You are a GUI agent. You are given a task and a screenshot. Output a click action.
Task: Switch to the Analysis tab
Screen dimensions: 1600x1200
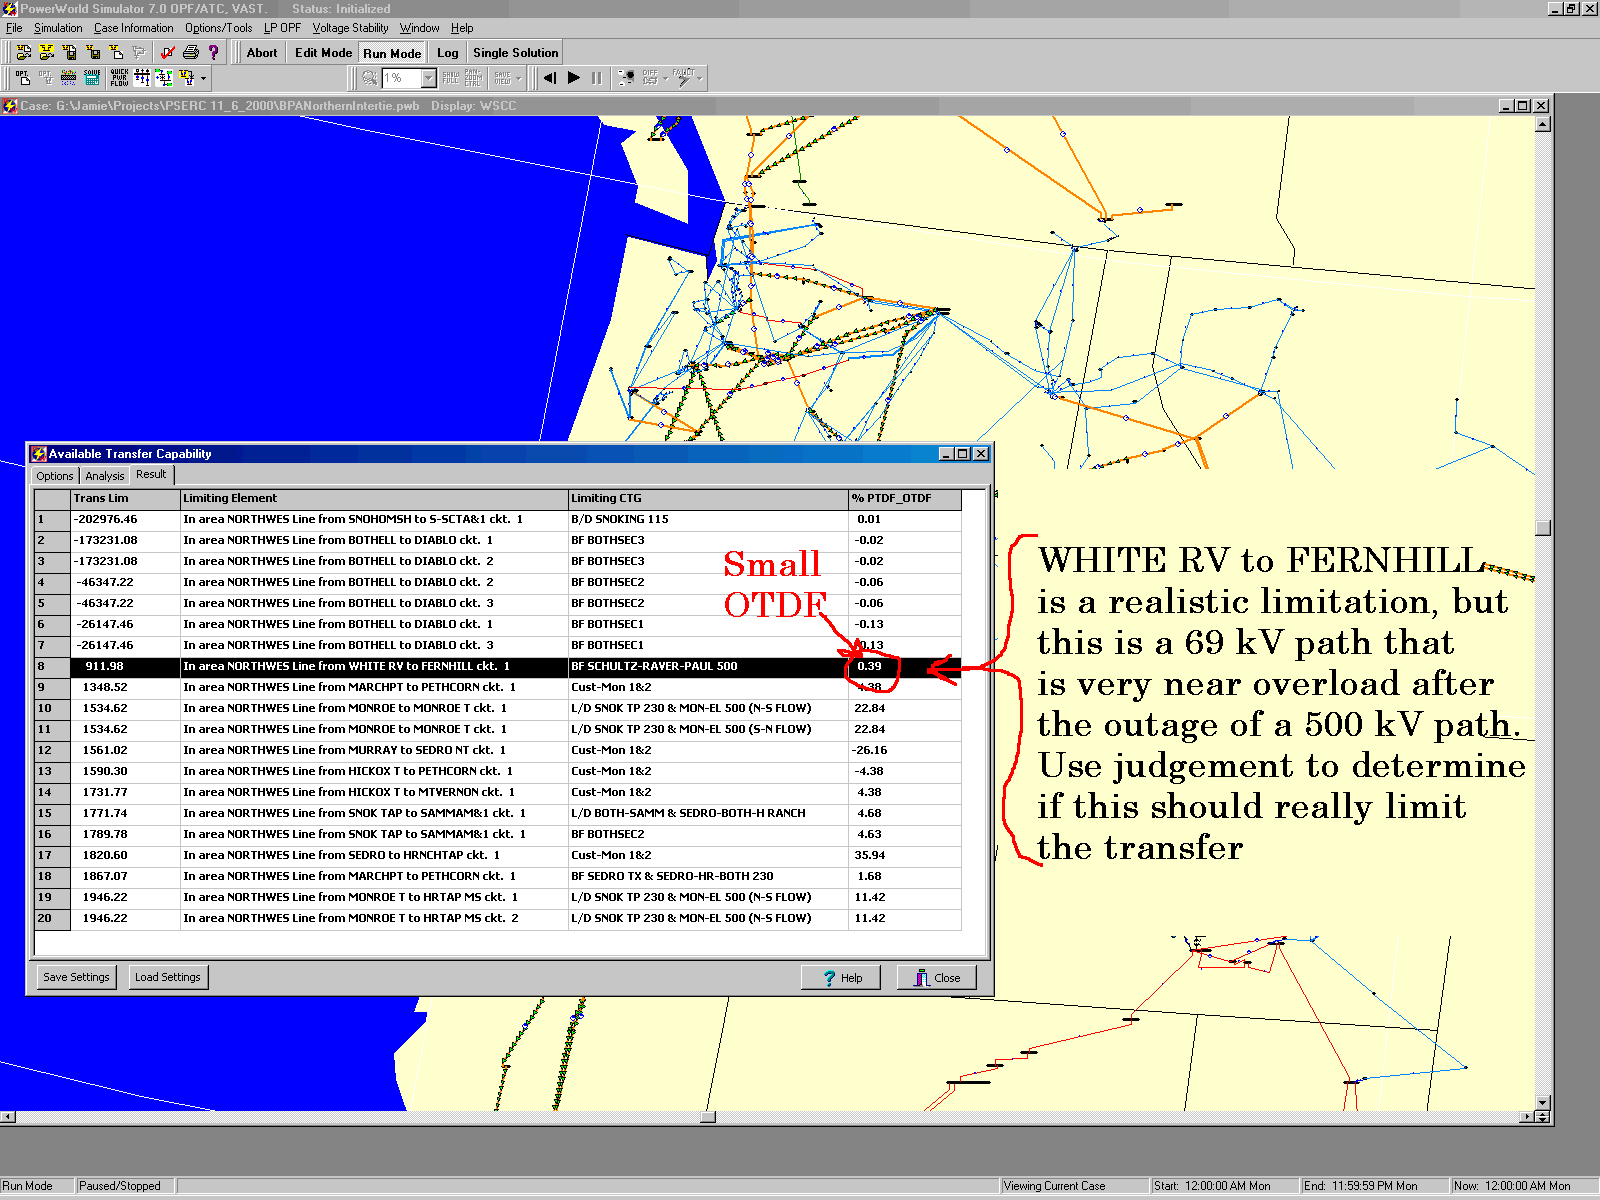pos(105,476)
